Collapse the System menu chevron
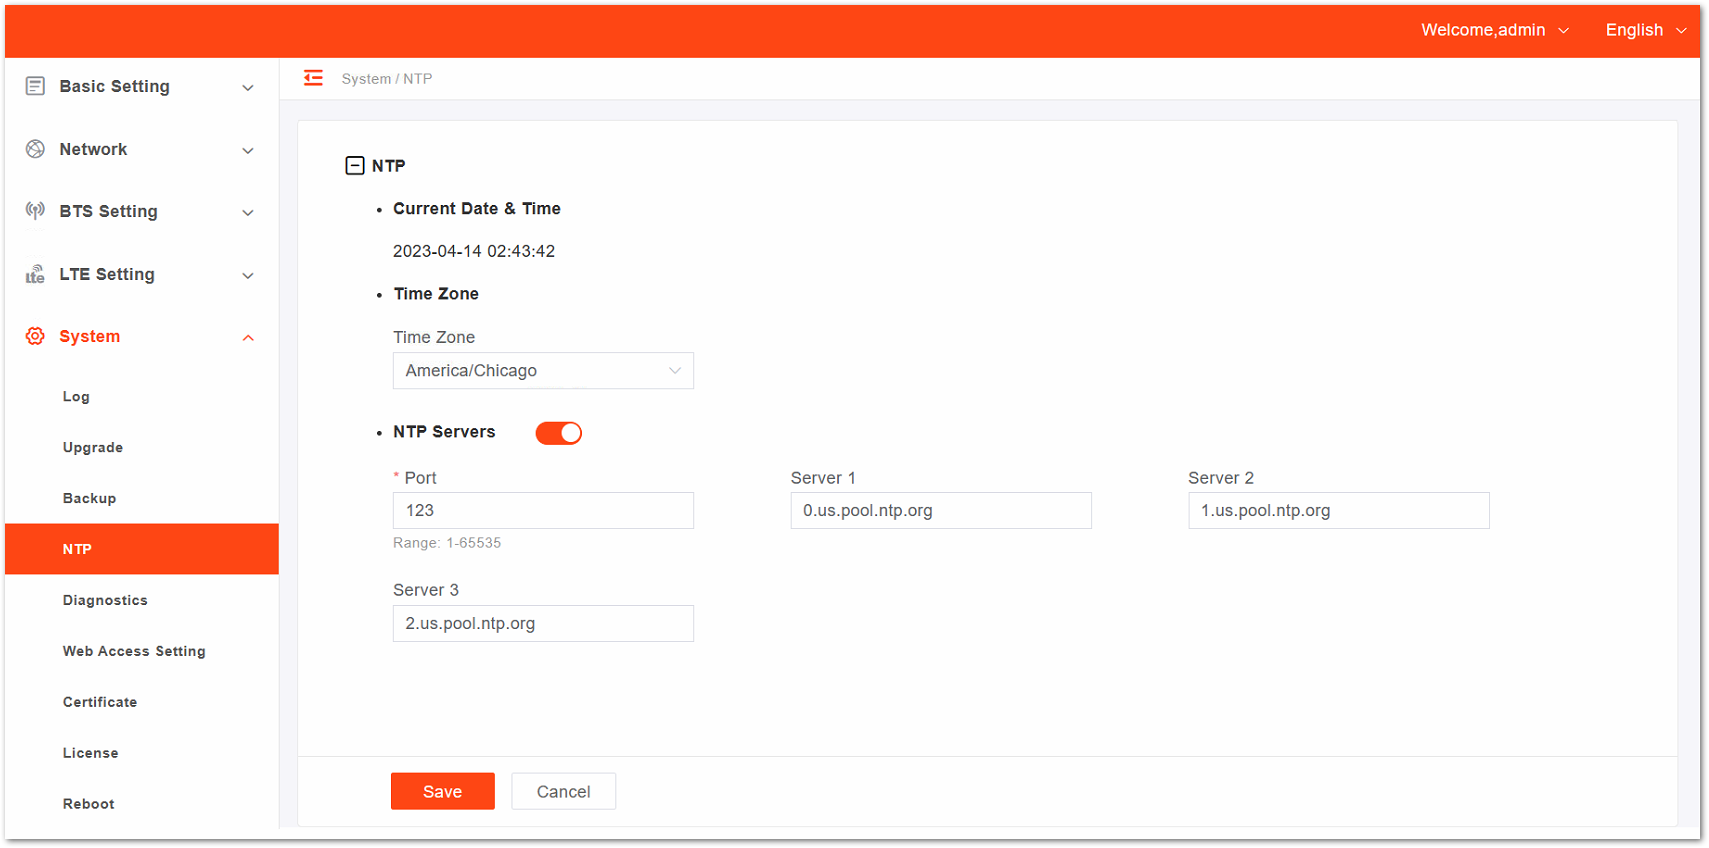 [248, 338]
